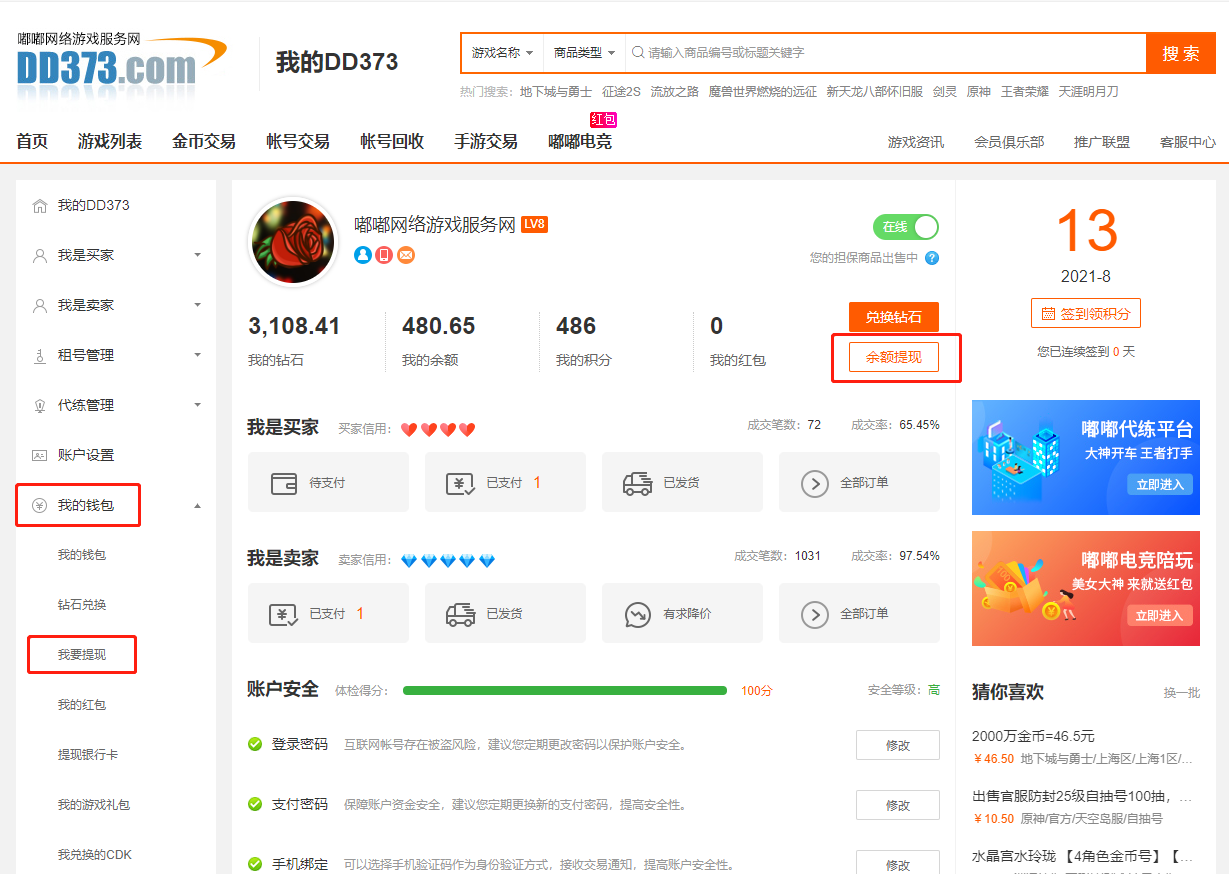Open the 游戏名称 dropdown
This screenshot has width=1229, height=874.
pyautogui.click(x=500, y=52)
